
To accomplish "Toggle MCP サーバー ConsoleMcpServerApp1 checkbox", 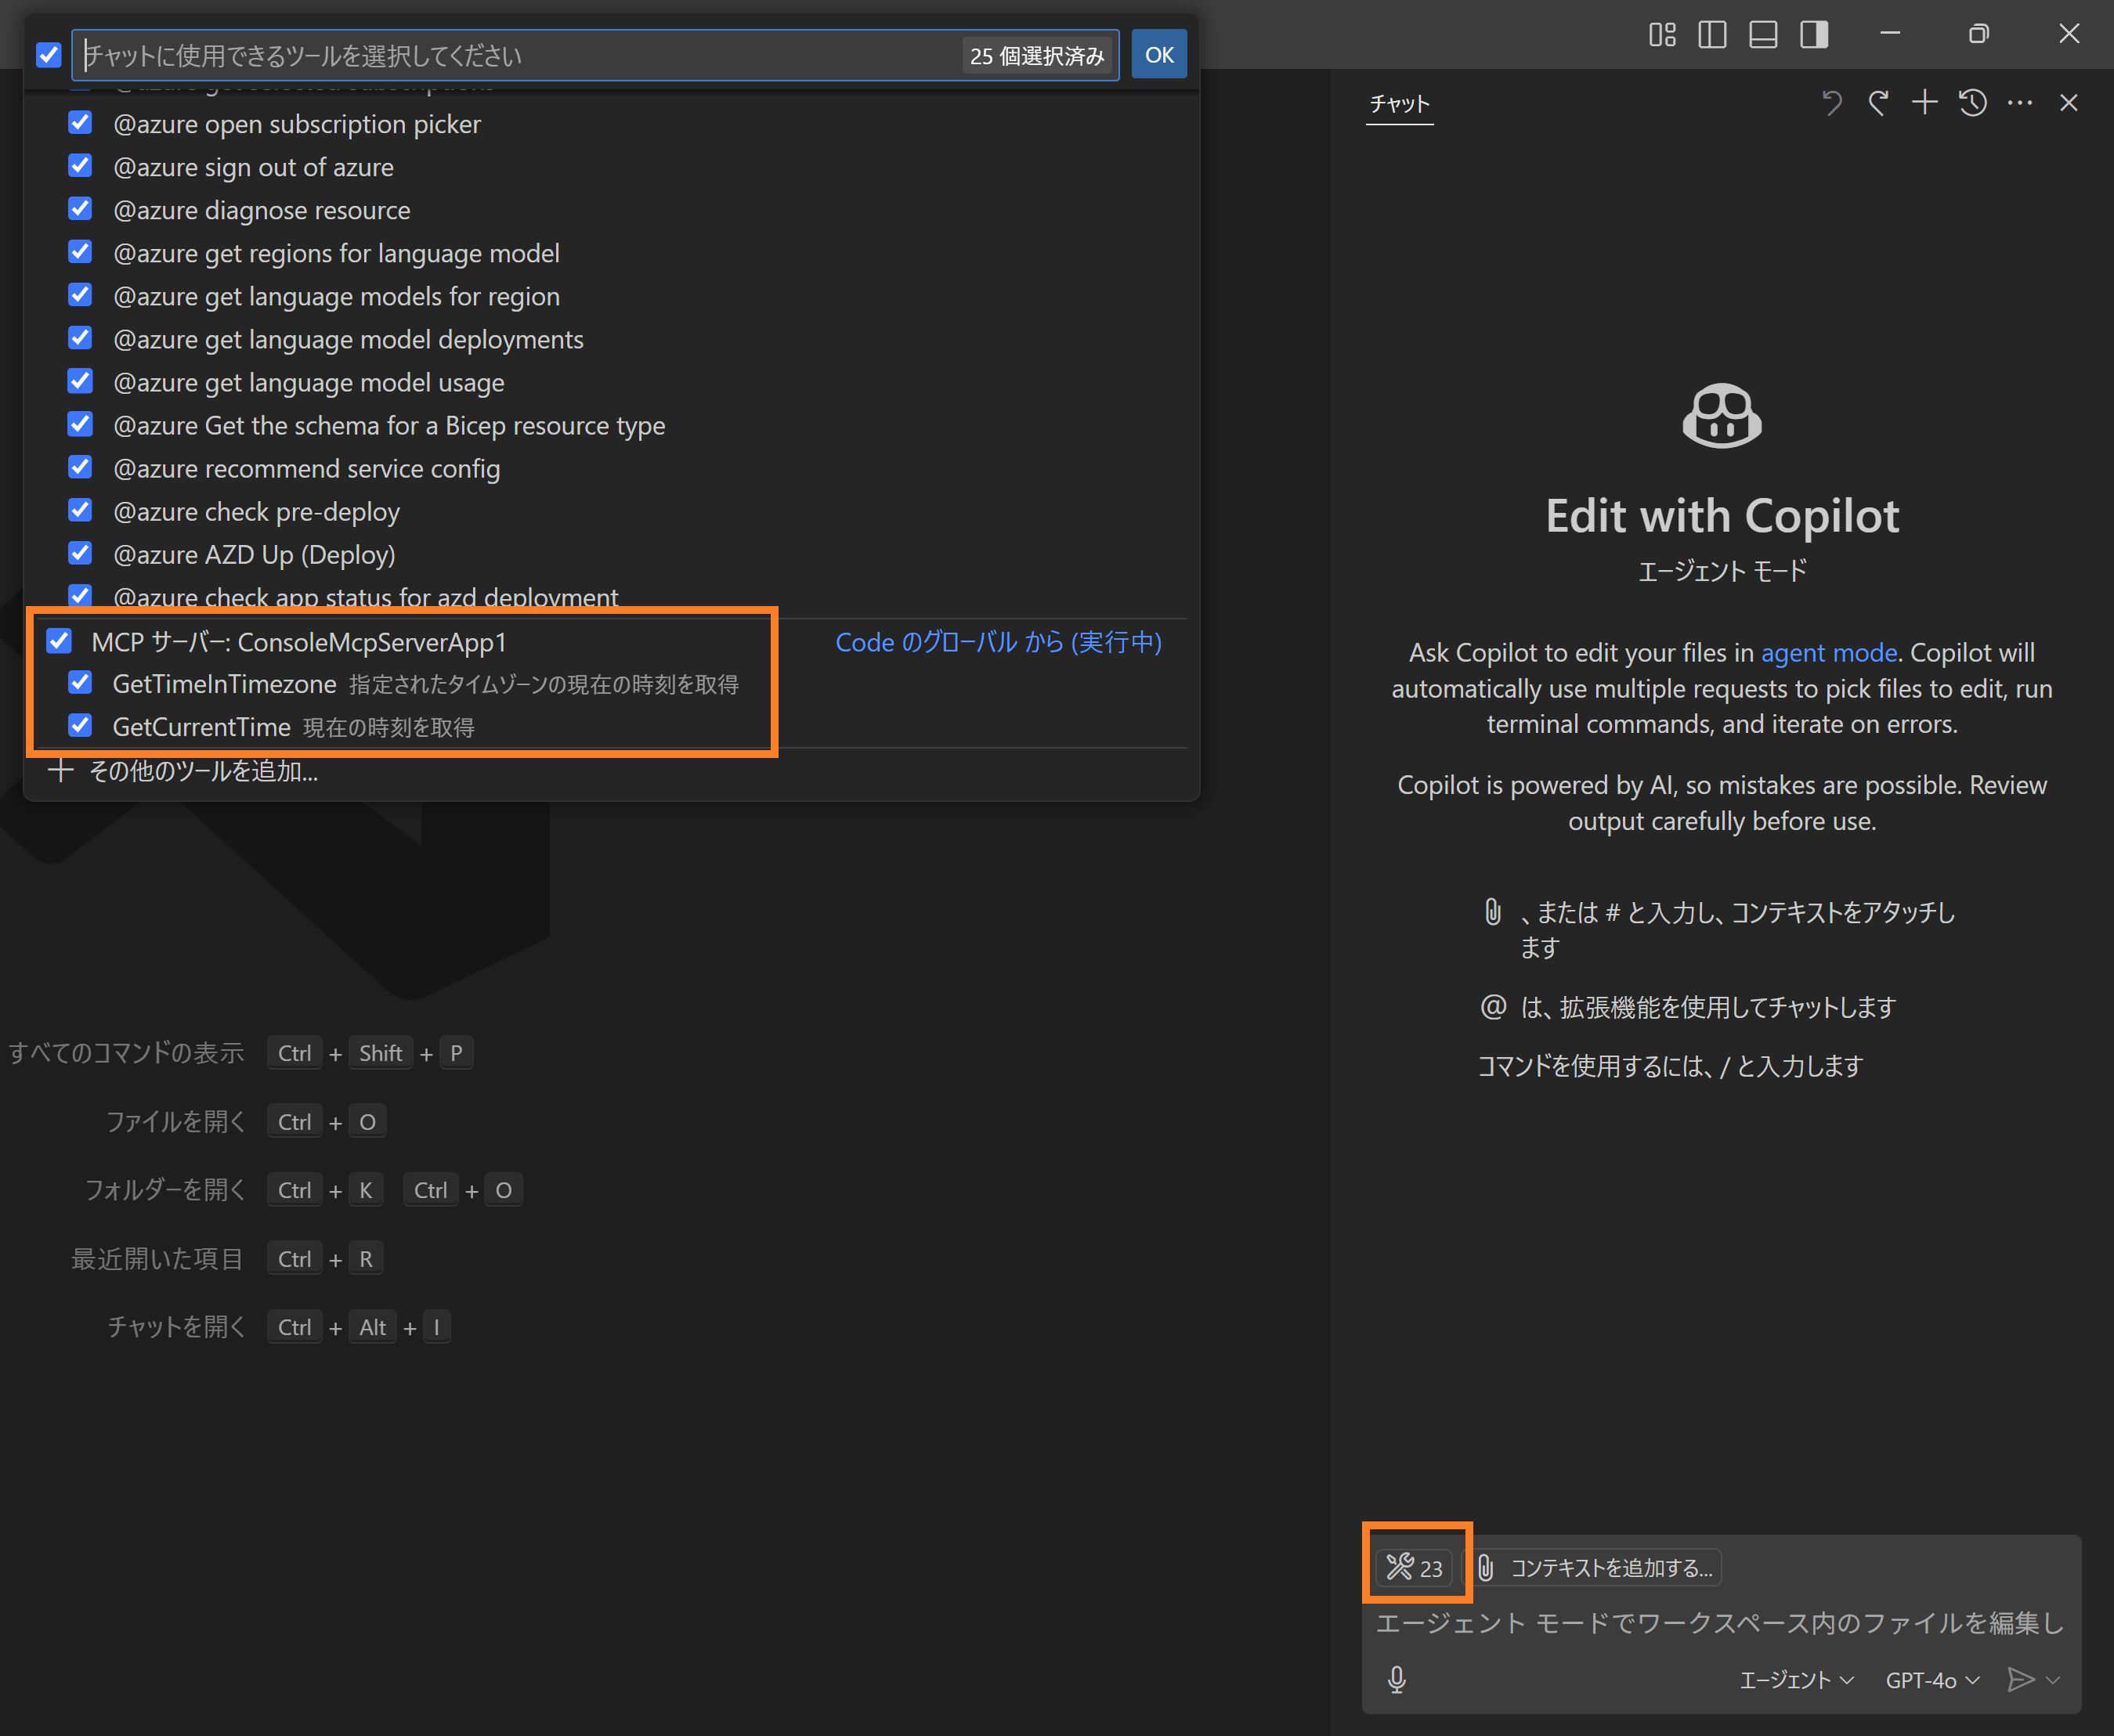I will pyautogui.click(x=59, y=641).
